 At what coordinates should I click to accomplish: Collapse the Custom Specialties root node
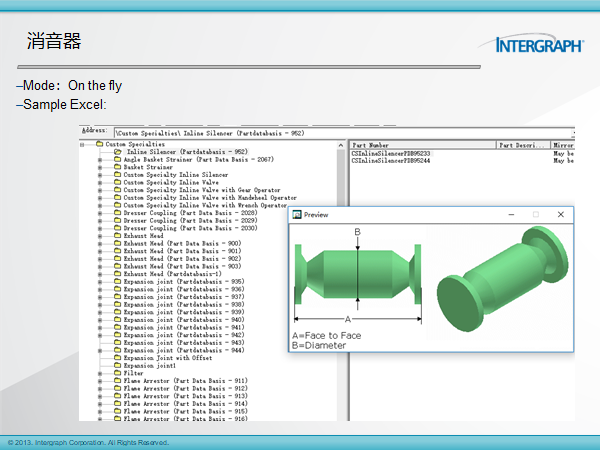pos(82,145)
